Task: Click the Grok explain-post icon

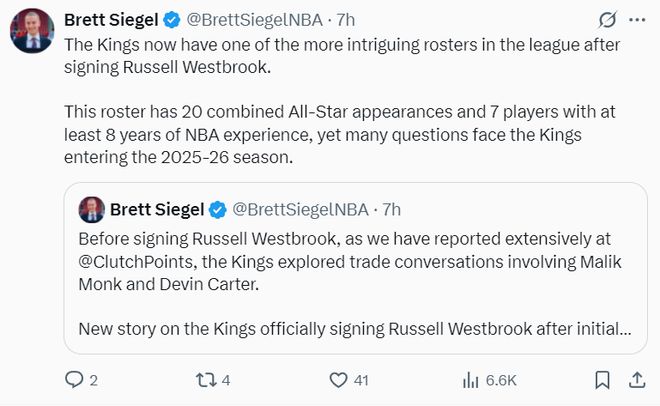Action: pyautogui.click(x=606, y=20)
